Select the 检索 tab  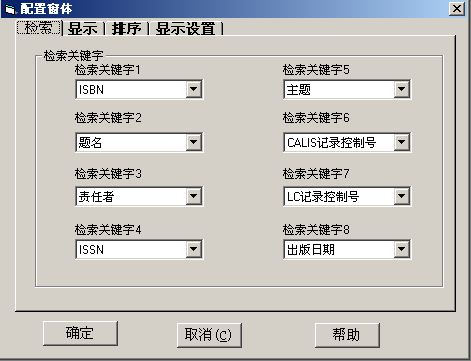click(x=39, y=27)
